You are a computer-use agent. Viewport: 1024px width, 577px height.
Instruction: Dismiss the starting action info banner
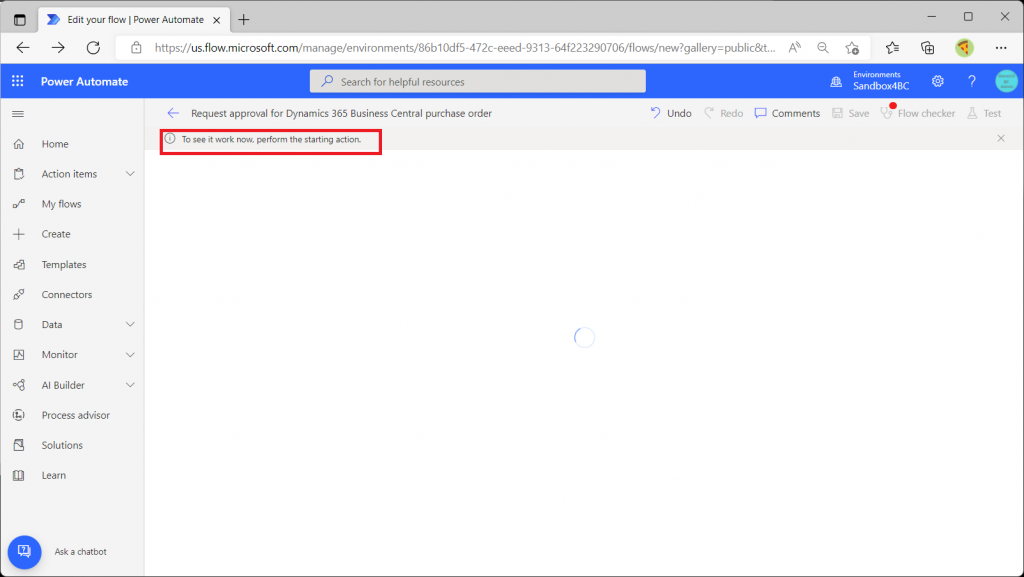click(x=1001, y=138)
